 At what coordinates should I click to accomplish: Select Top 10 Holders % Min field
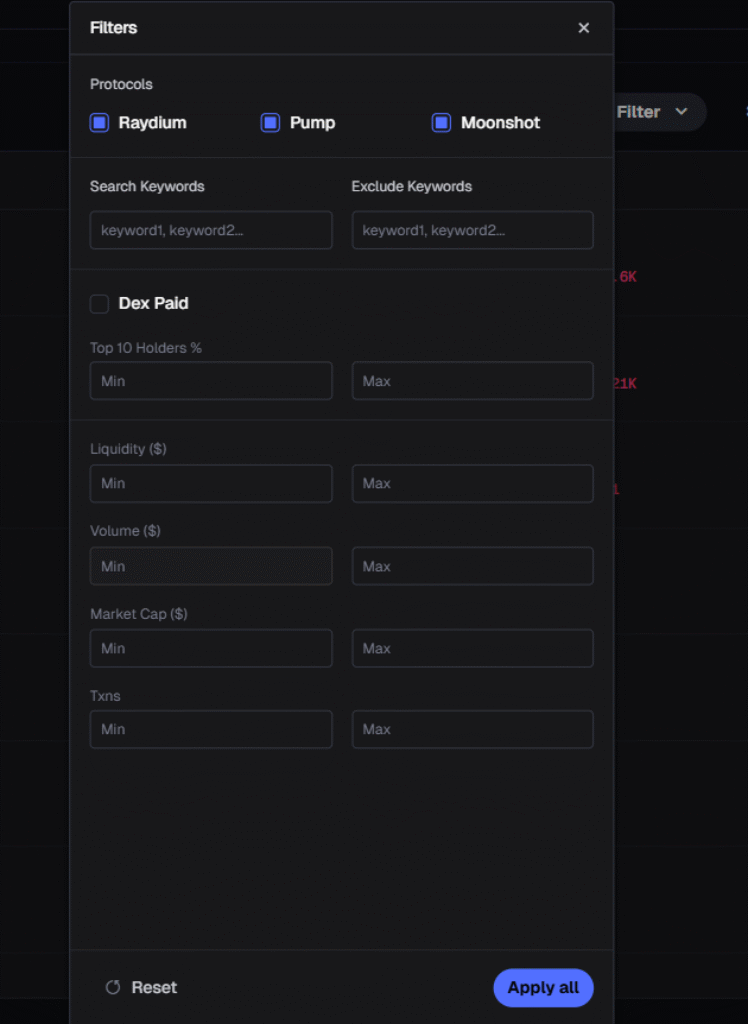pos(211,381)
